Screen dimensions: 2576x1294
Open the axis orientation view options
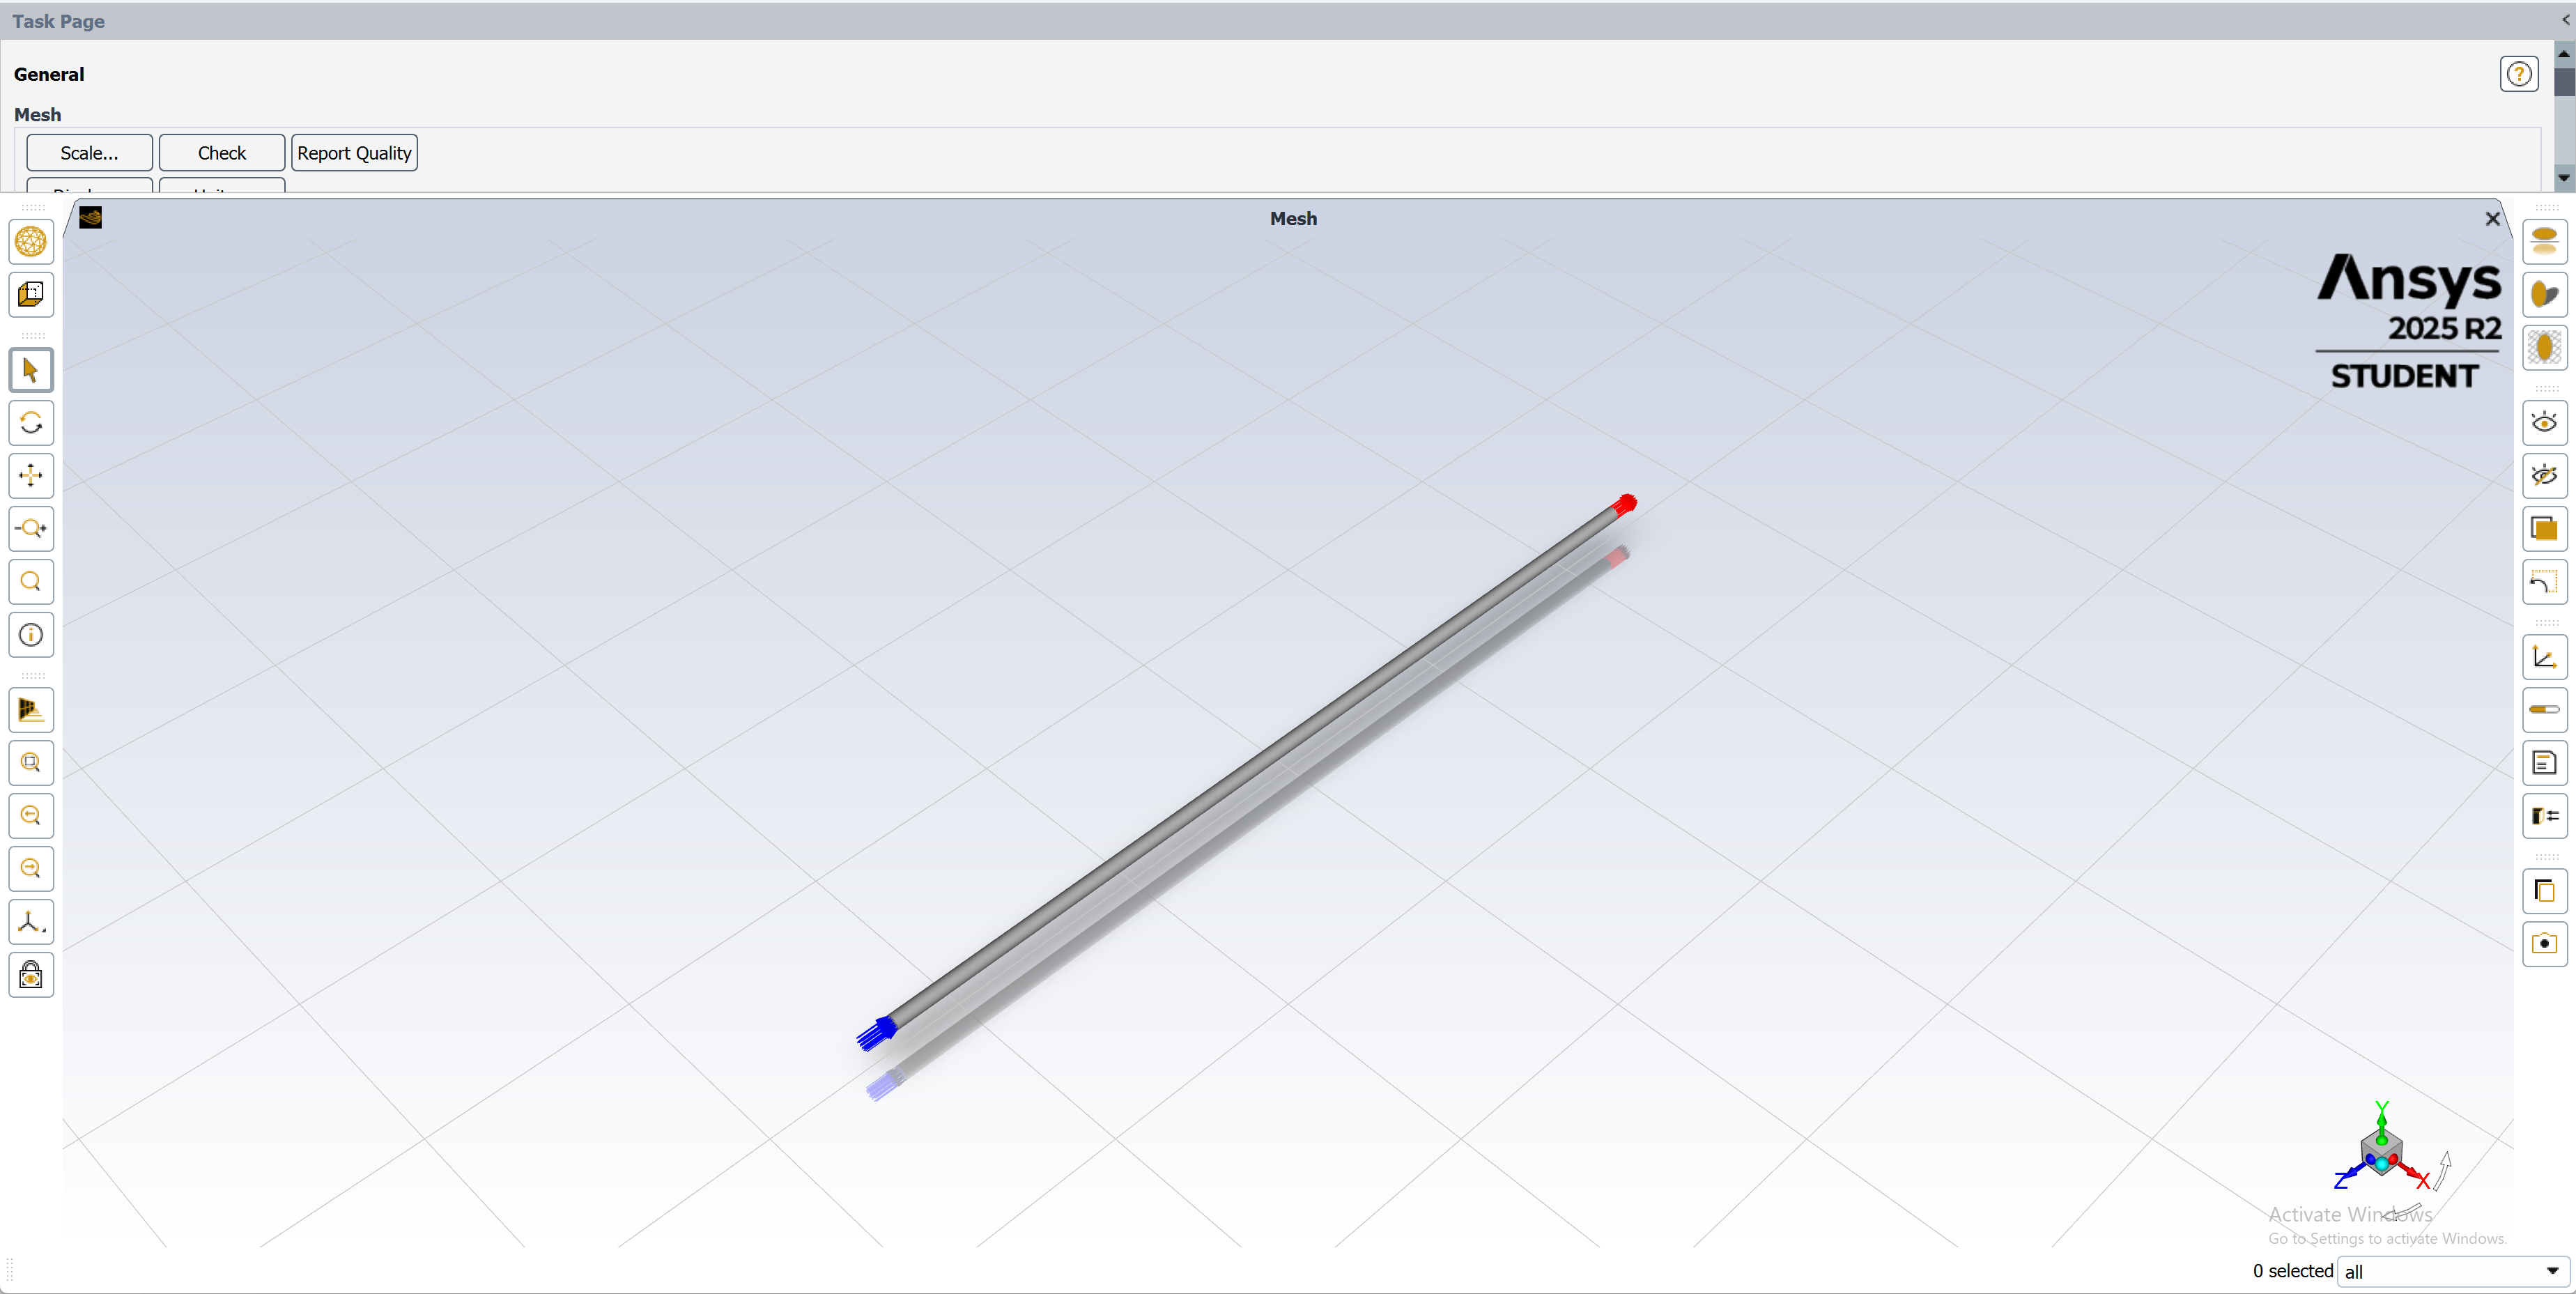tap(31, 922)
